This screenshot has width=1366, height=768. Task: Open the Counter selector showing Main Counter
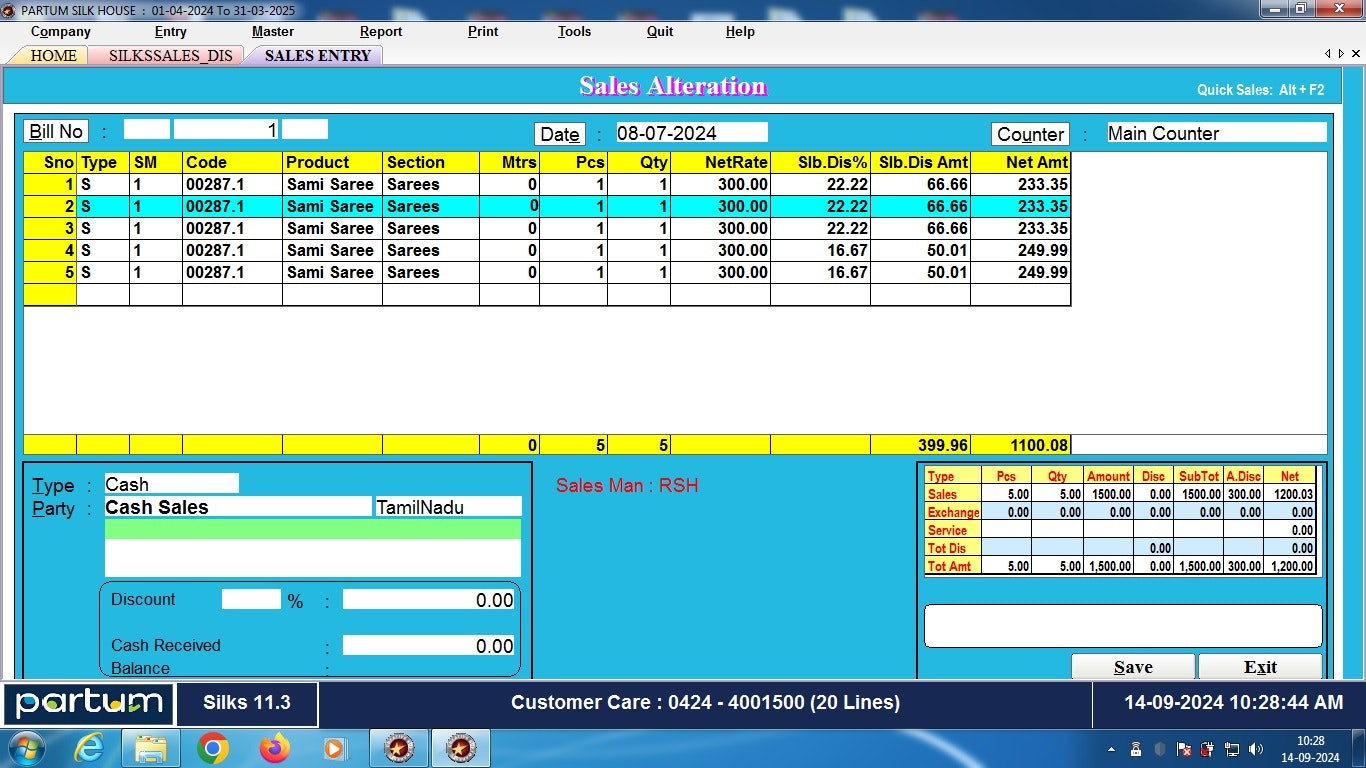(x=1030, y=133)
